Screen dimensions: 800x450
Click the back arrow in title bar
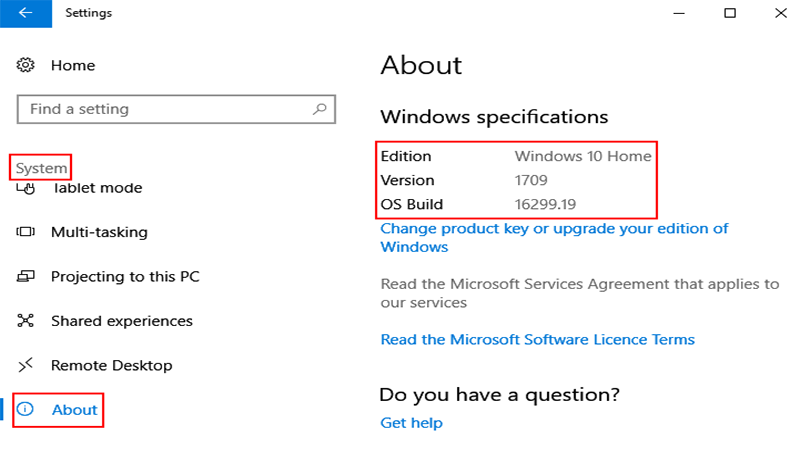[26, 13]
